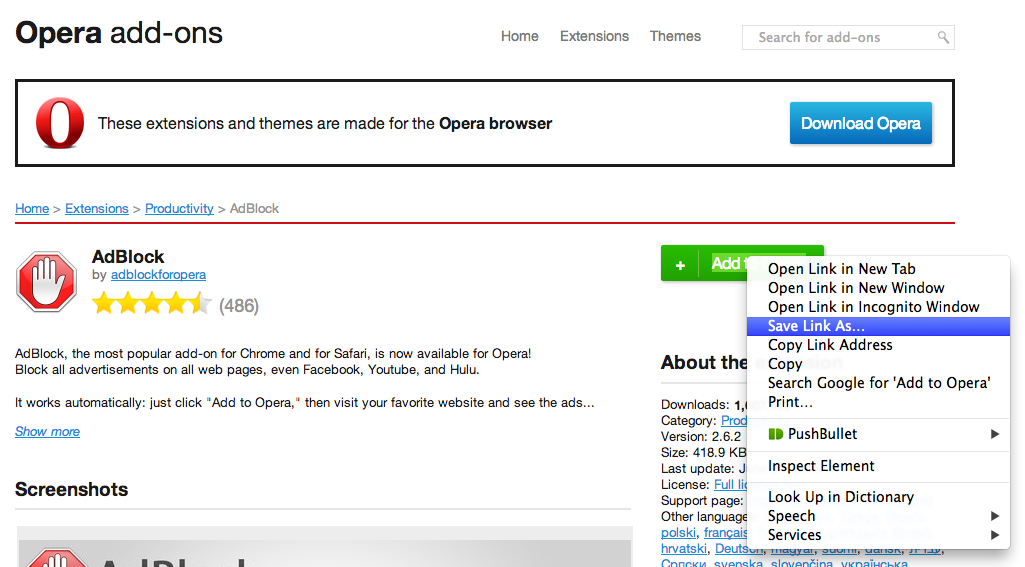The image size is (1025, 567).
Task: Choose Open Link in Incognito Window
Action: (879, 307)
